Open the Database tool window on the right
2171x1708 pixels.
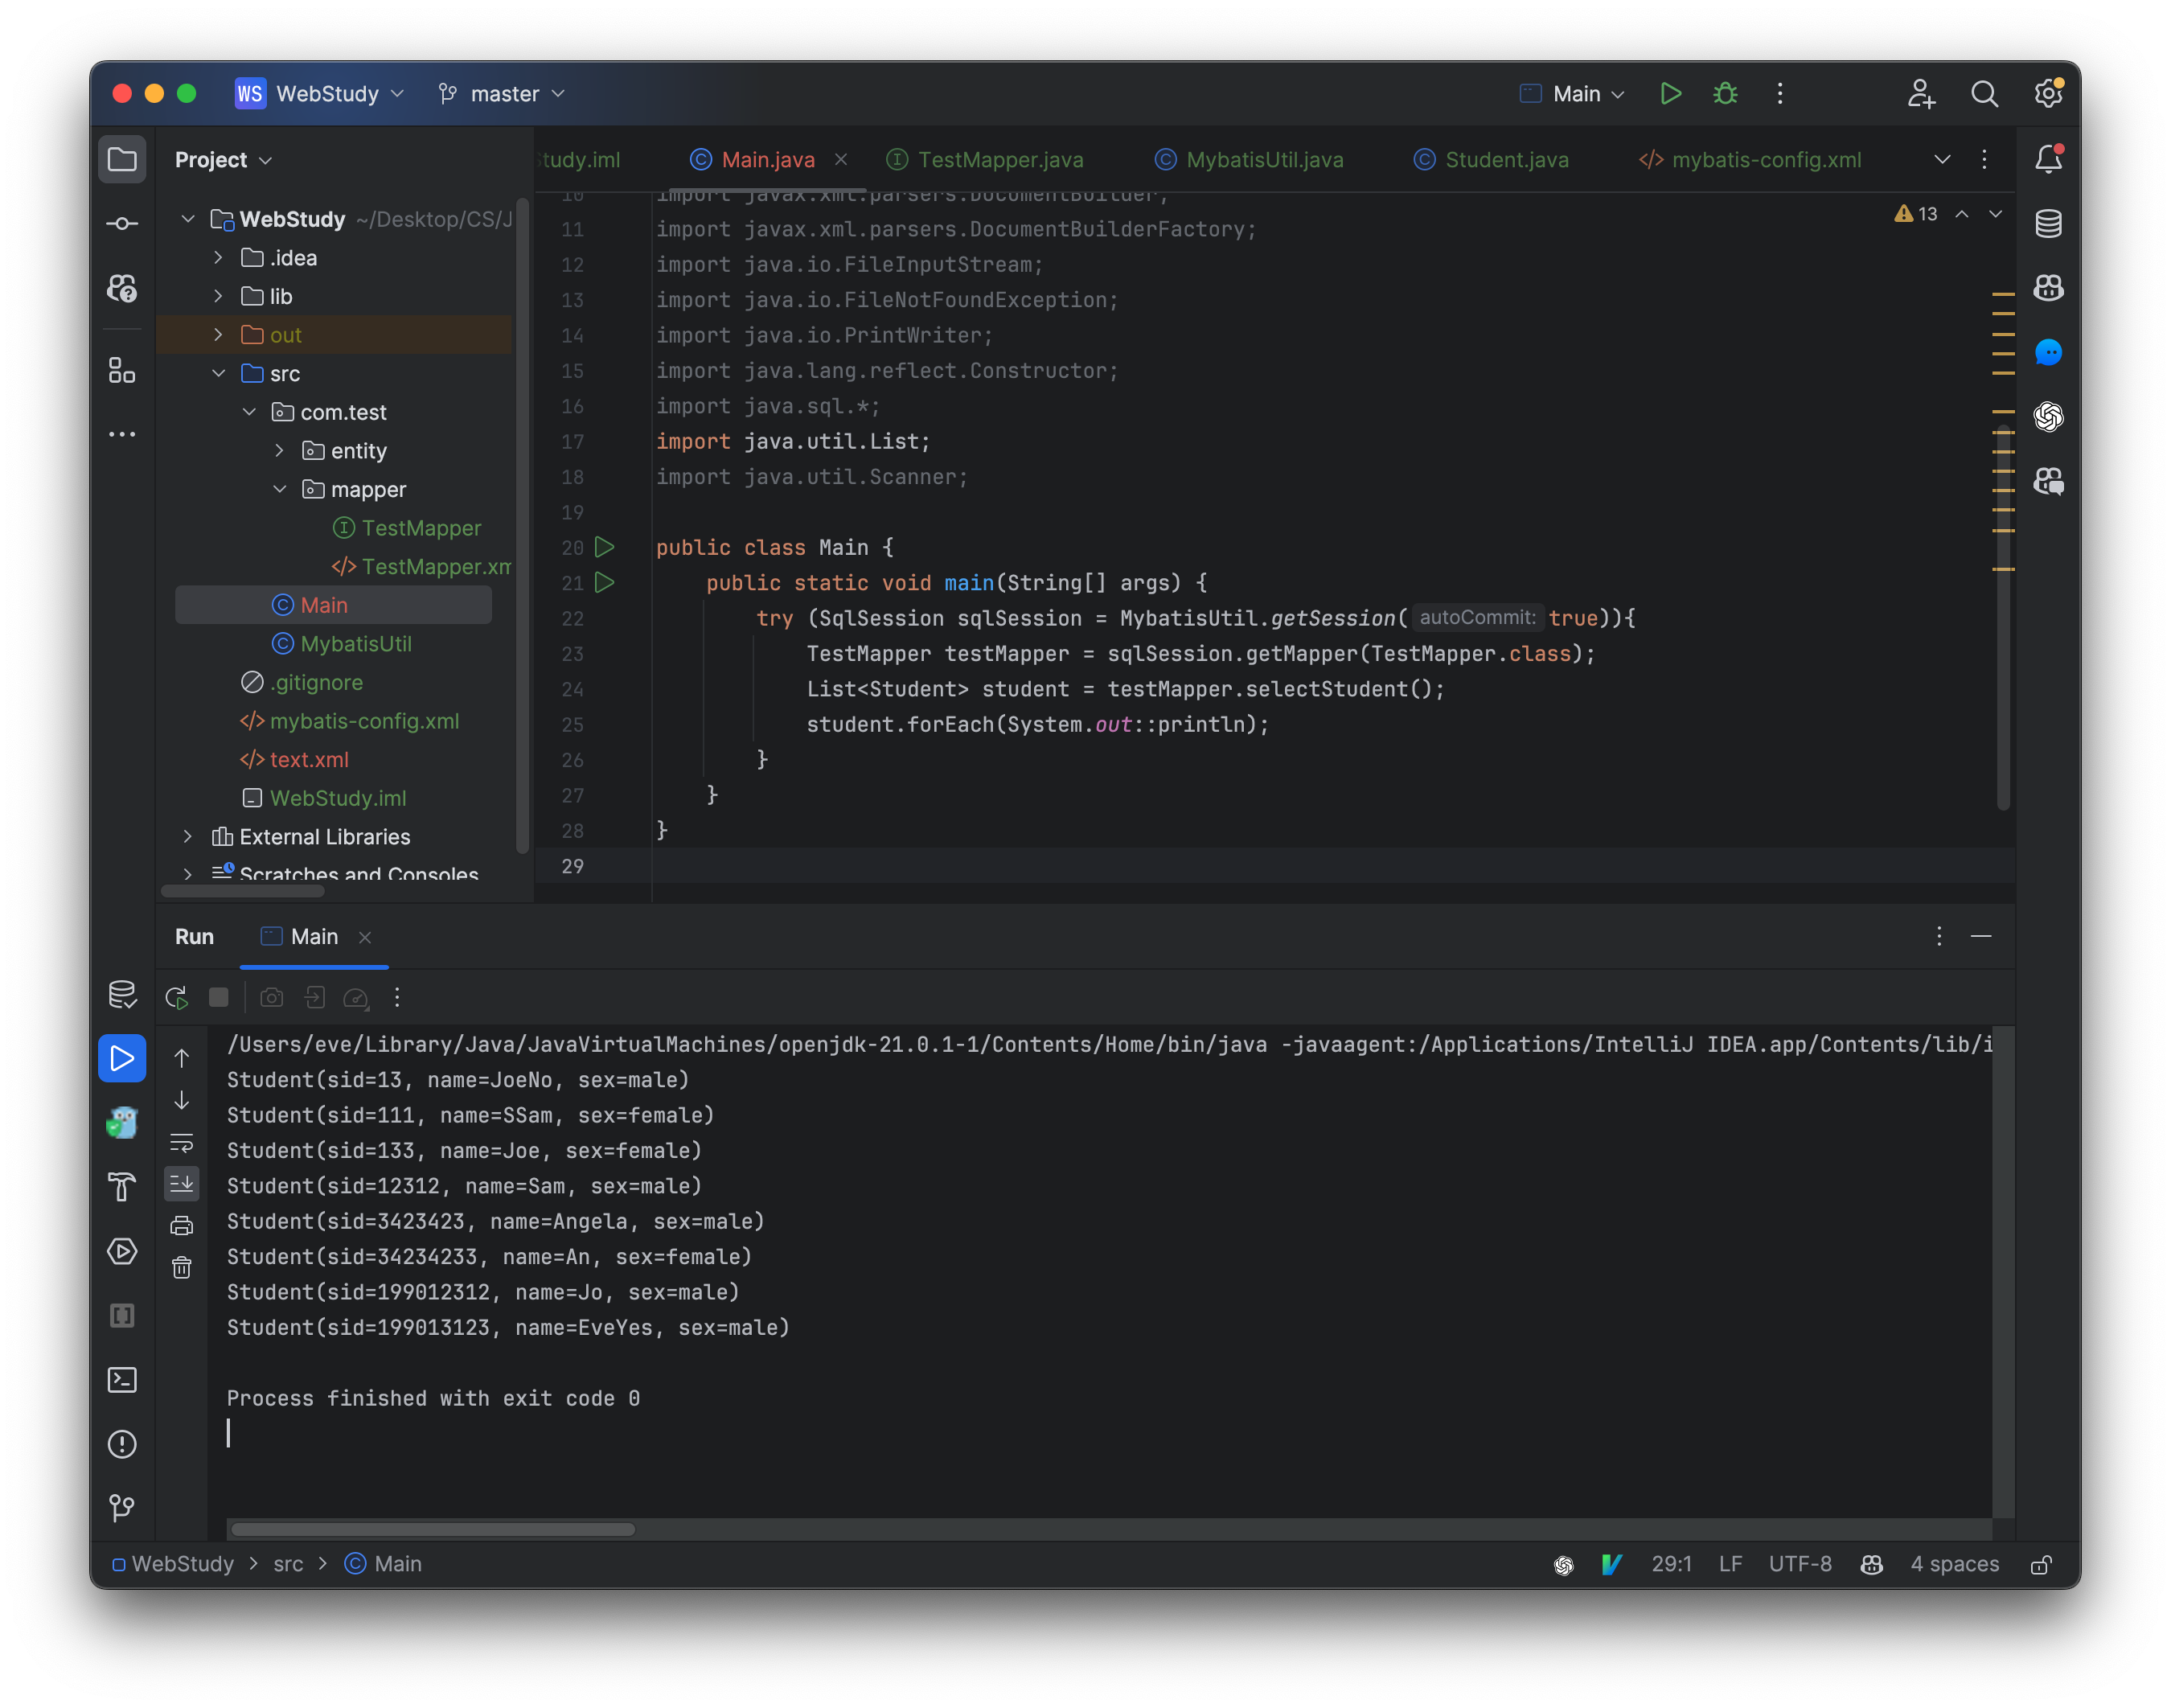point(2049,223)
